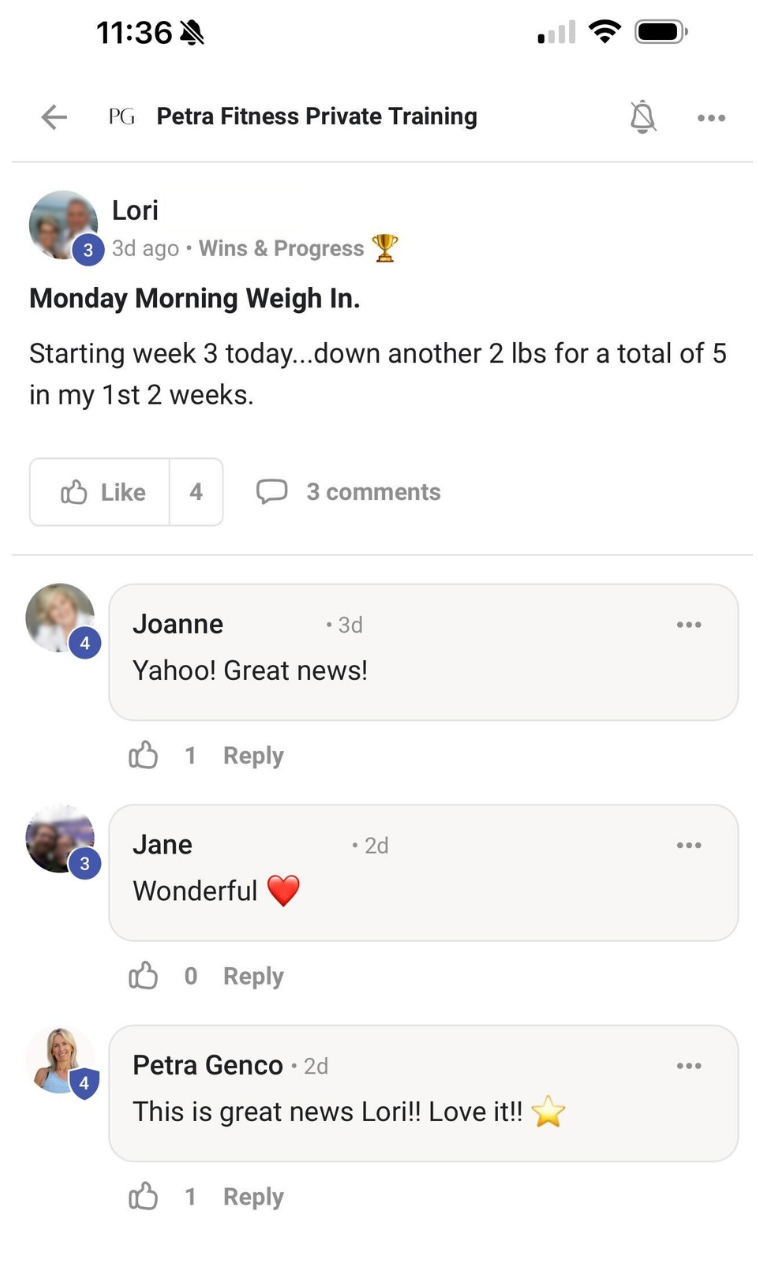Open the options menu on Joanne's comment
The image size is (758, 1262).
[689, 625]
